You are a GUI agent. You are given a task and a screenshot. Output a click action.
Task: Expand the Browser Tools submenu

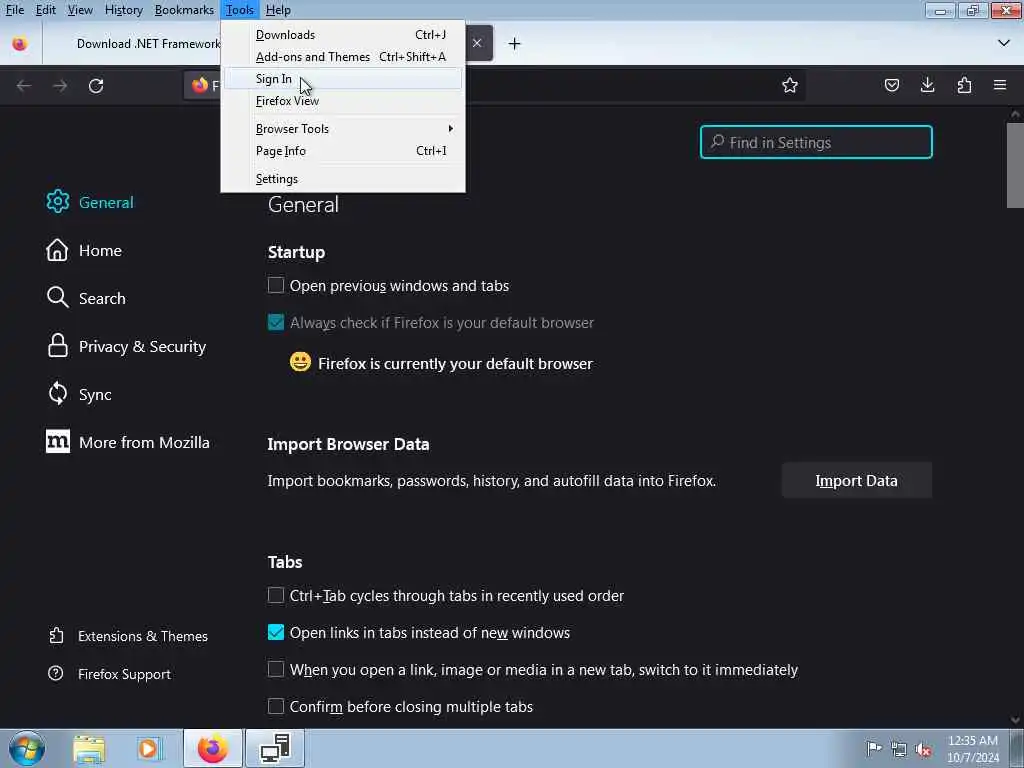click(343, 129)
